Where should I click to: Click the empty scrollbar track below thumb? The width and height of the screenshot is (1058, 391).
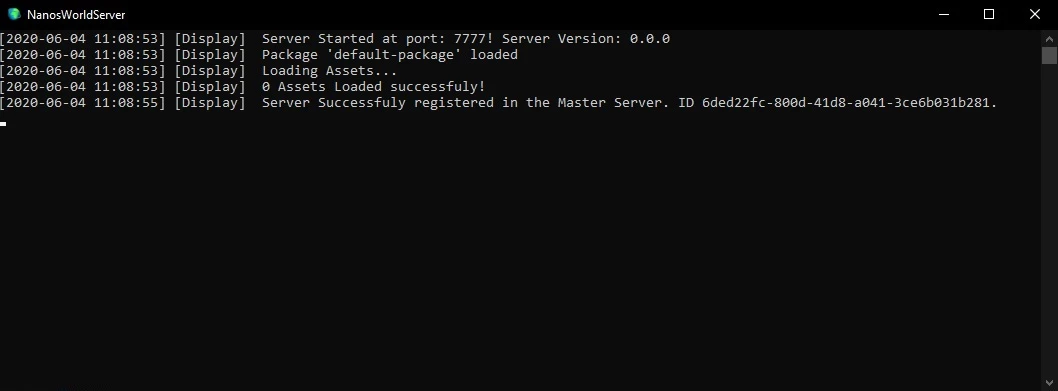1049,219
